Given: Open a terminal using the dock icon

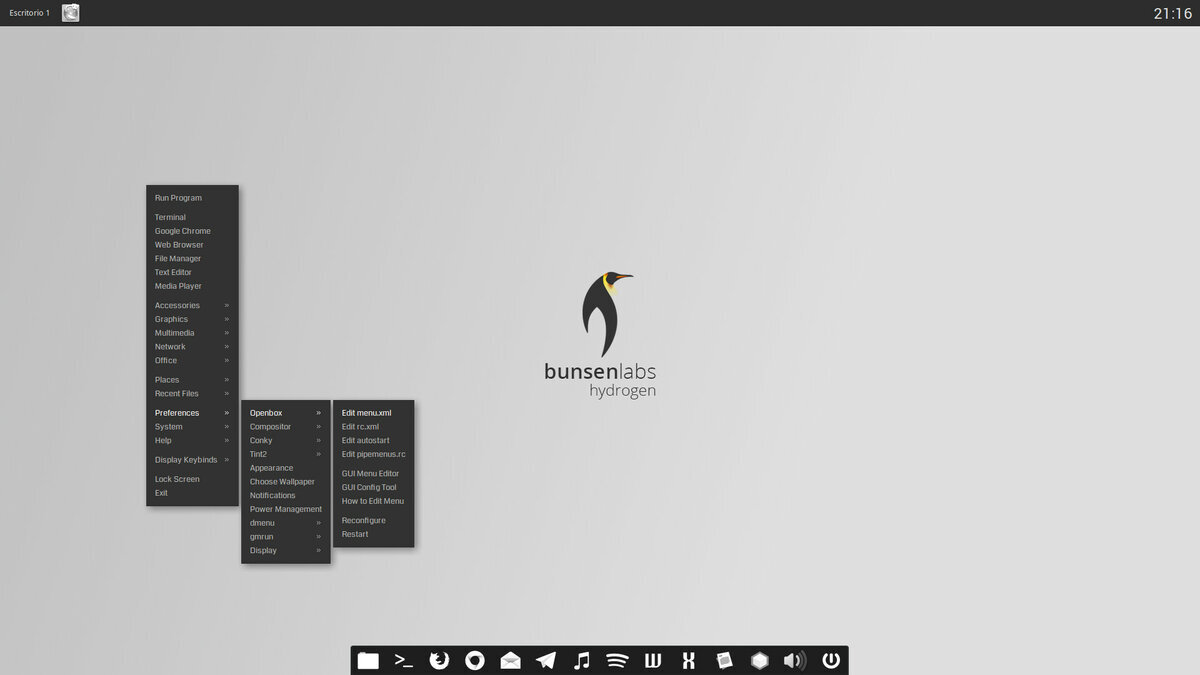Looking at the screenshot, I should 402,660.
